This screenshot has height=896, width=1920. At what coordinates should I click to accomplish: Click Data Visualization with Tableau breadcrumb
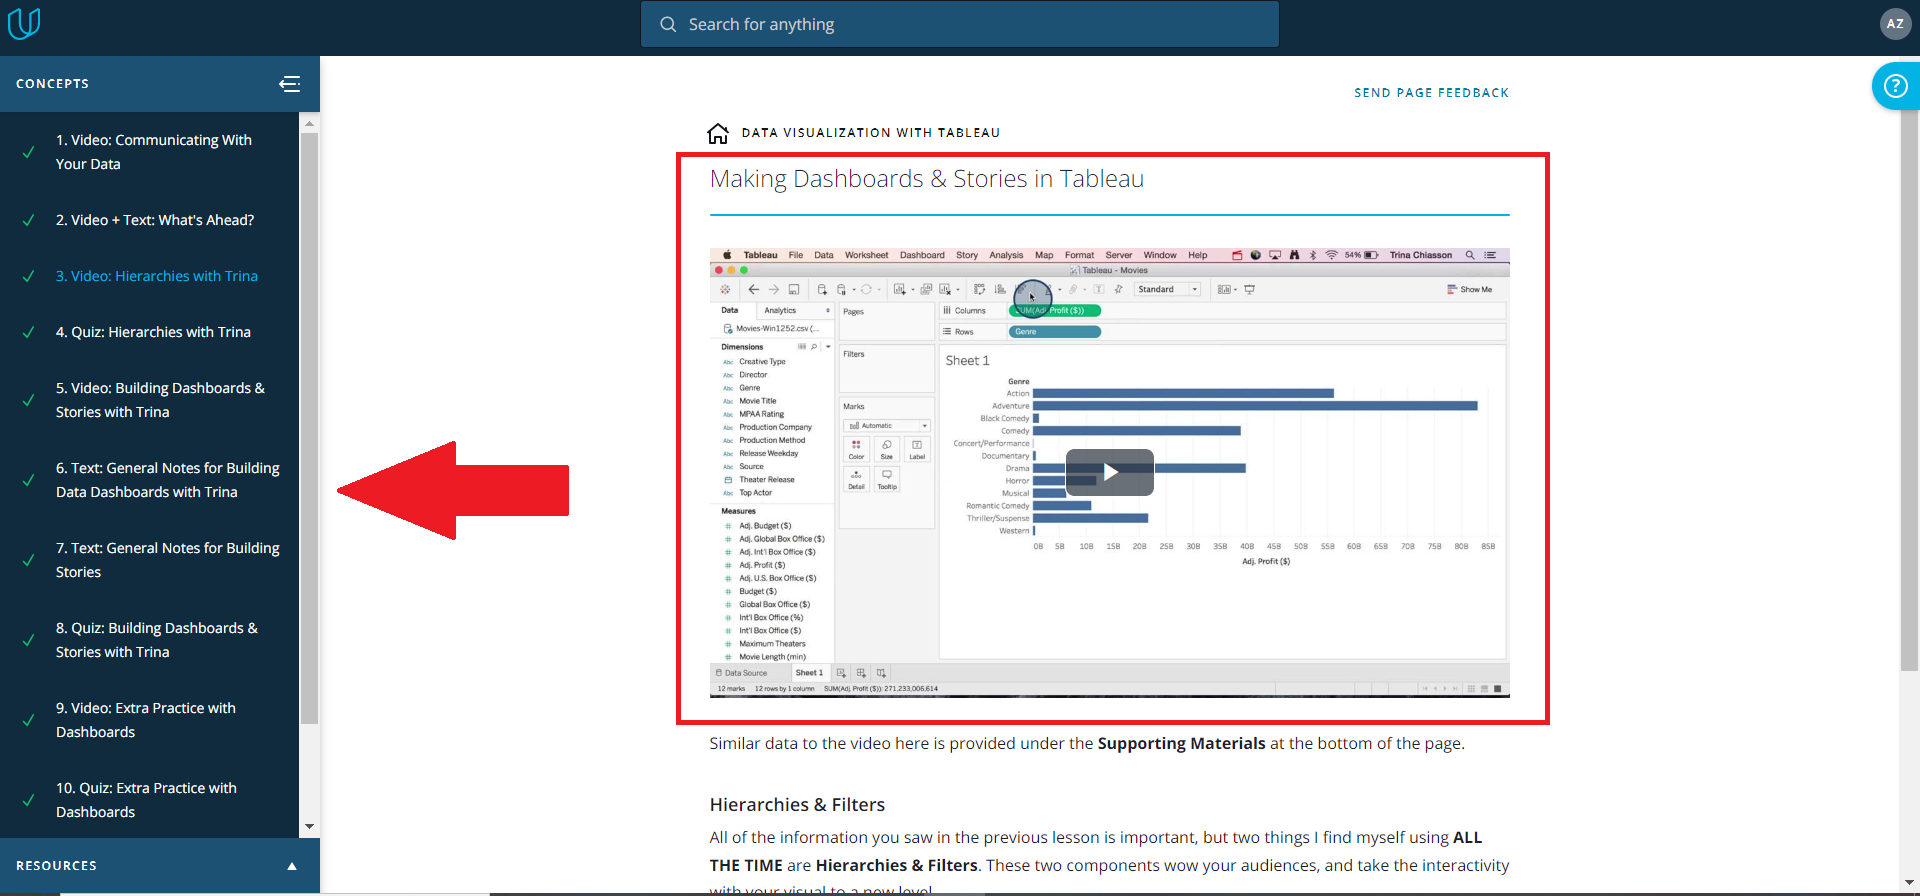point(870,133)
